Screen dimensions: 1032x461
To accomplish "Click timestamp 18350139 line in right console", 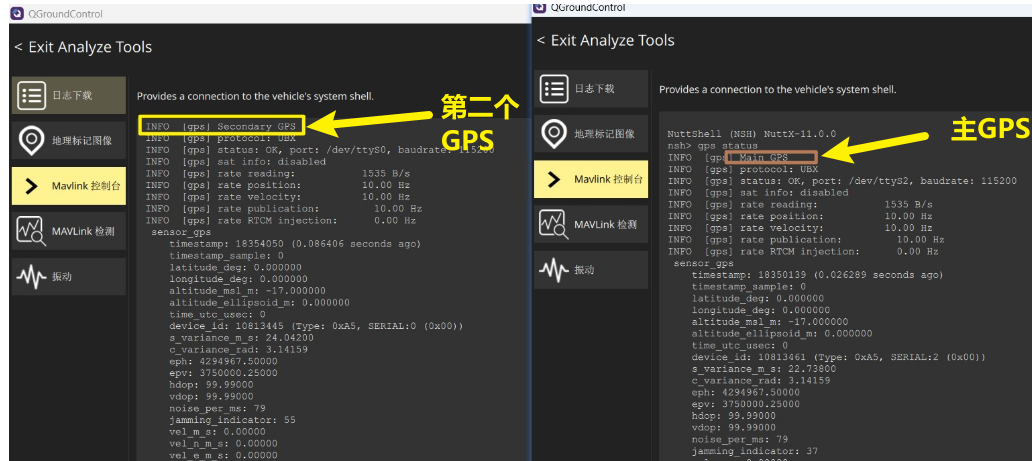I will pyautogui.click(x=817, y=275).
